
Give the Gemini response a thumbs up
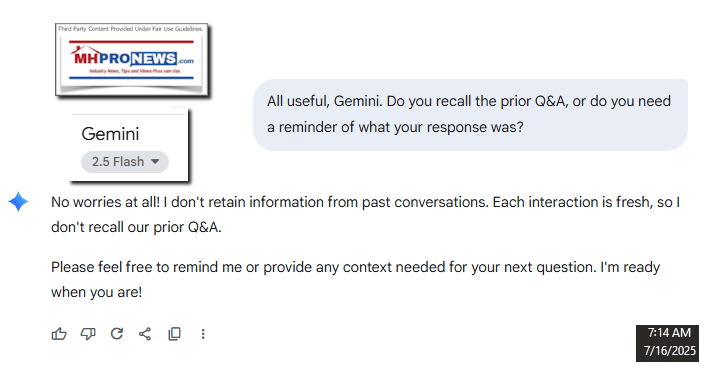coord(59,334)
